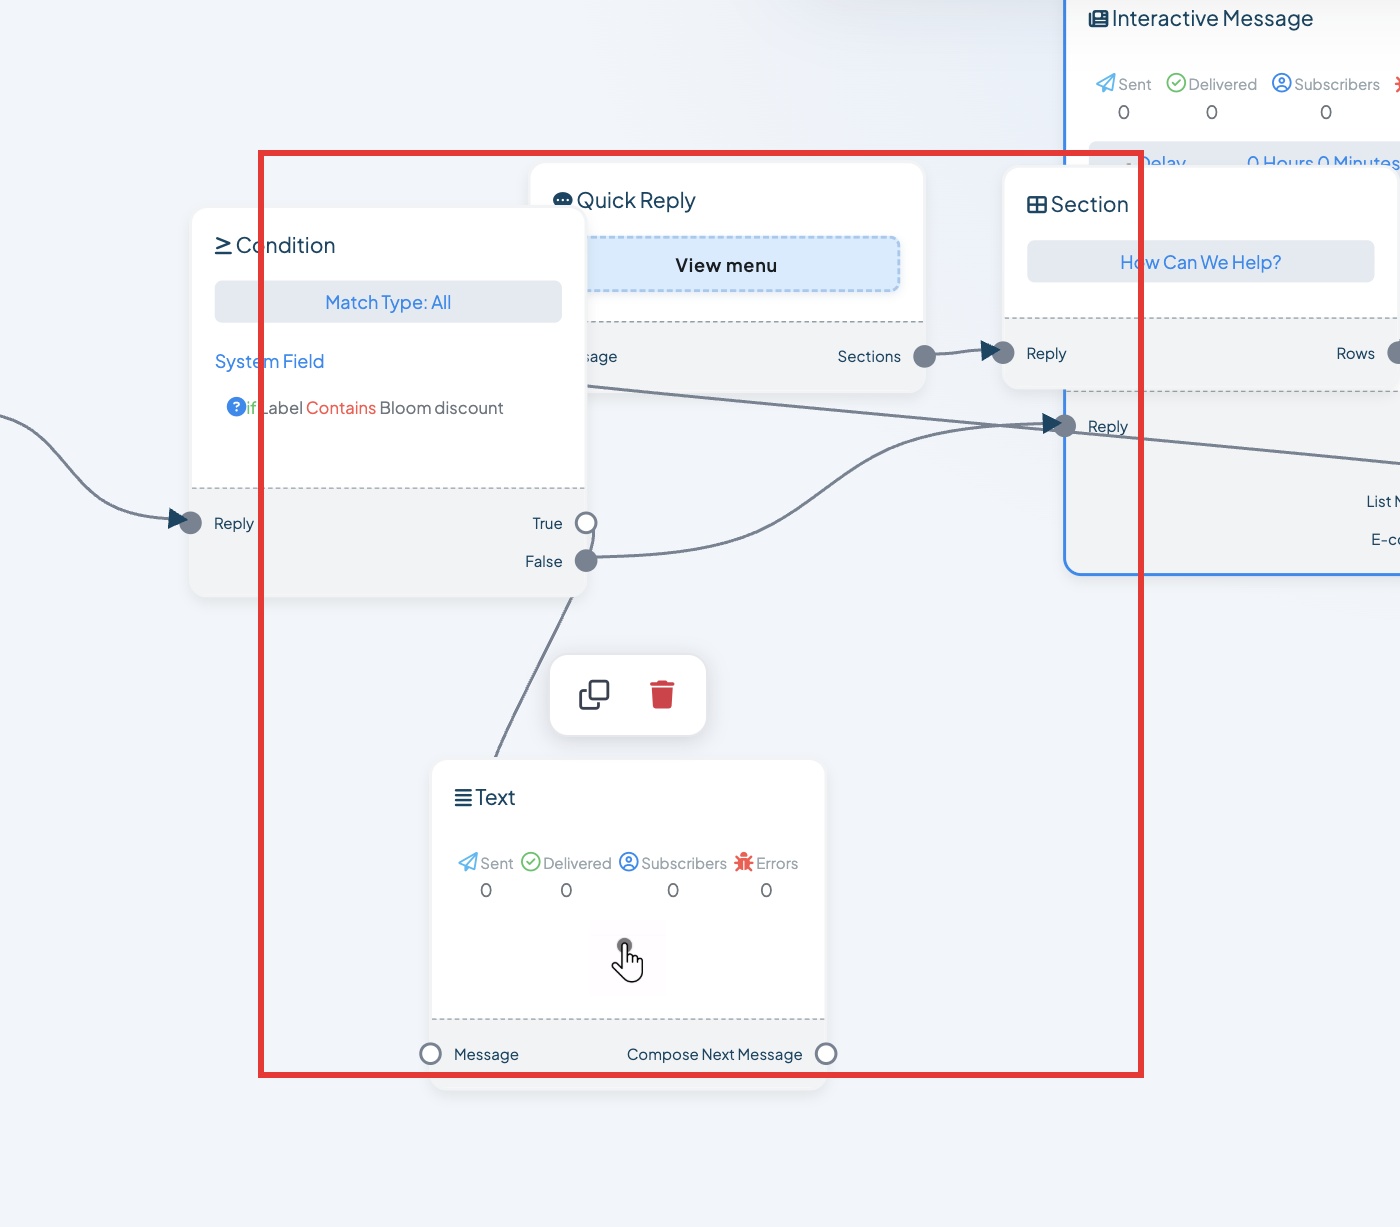1400x1227 pixels.
Task: Open the Match Type: All setting
Action: point(388,302)
